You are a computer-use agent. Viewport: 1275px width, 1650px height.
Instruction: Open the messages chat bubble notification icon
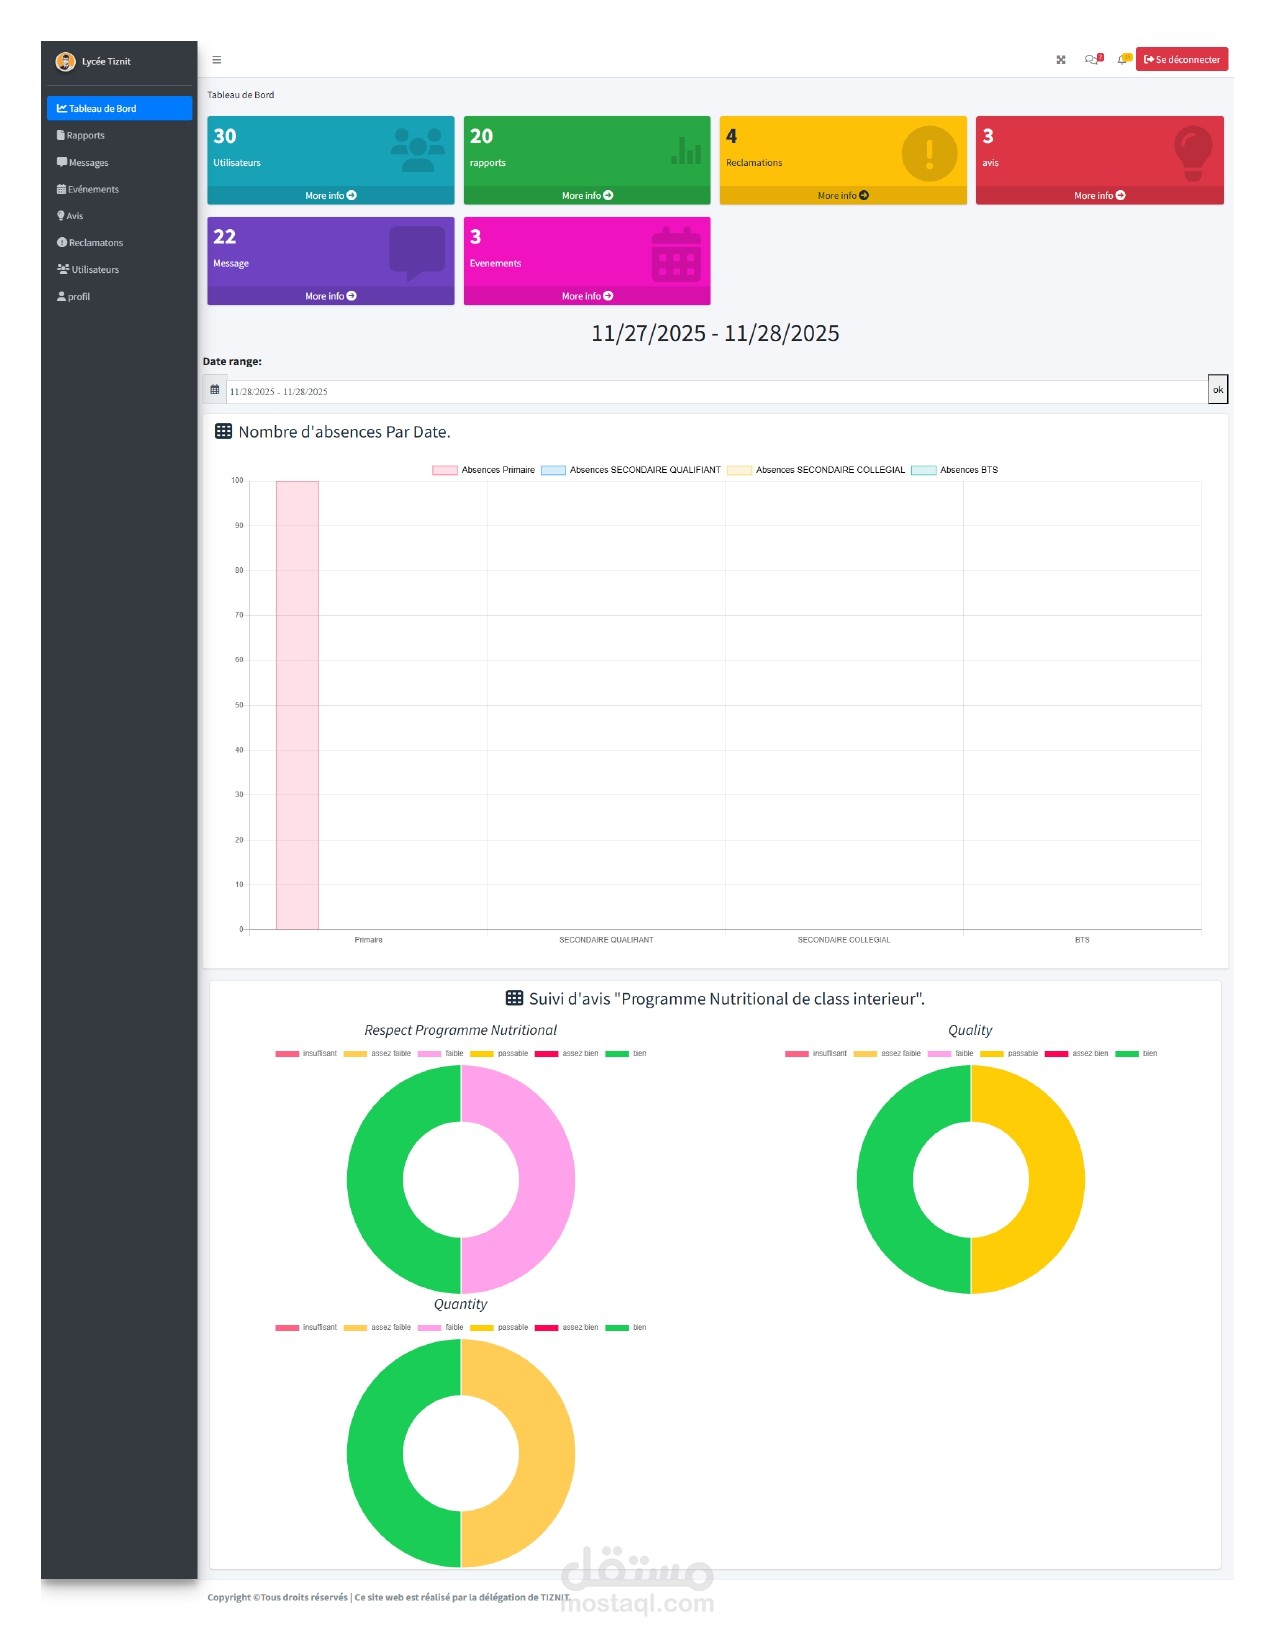pos(1092,60)
